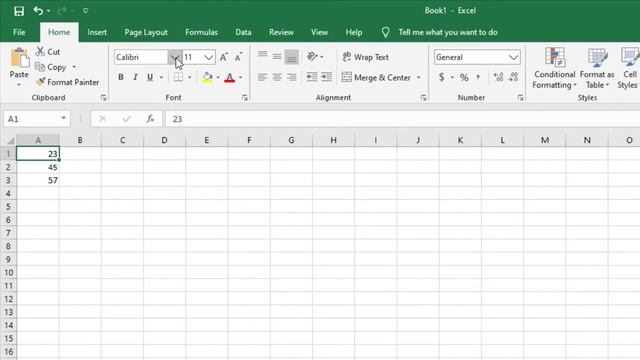Viewport: 640px width, 360px height.
Task: Open the font size dropdown
Action: point(209,57)
